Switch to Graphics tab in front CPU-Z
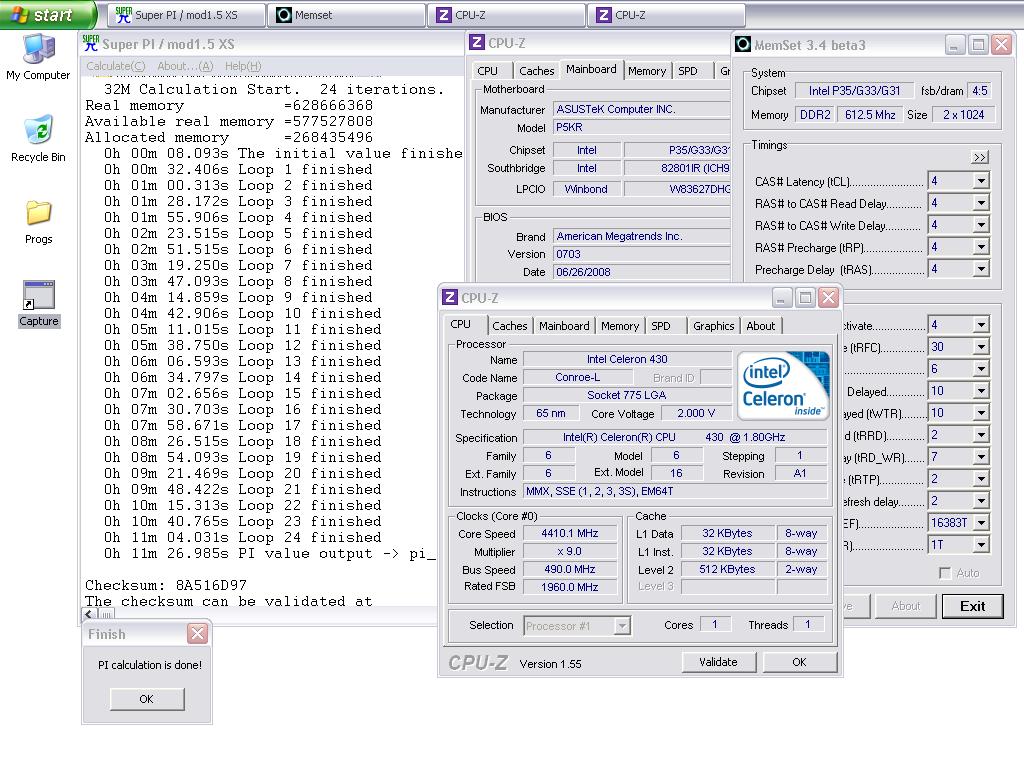Viewport: 1024px width, 768px height. pyautogui.click(x=713, y=325)
